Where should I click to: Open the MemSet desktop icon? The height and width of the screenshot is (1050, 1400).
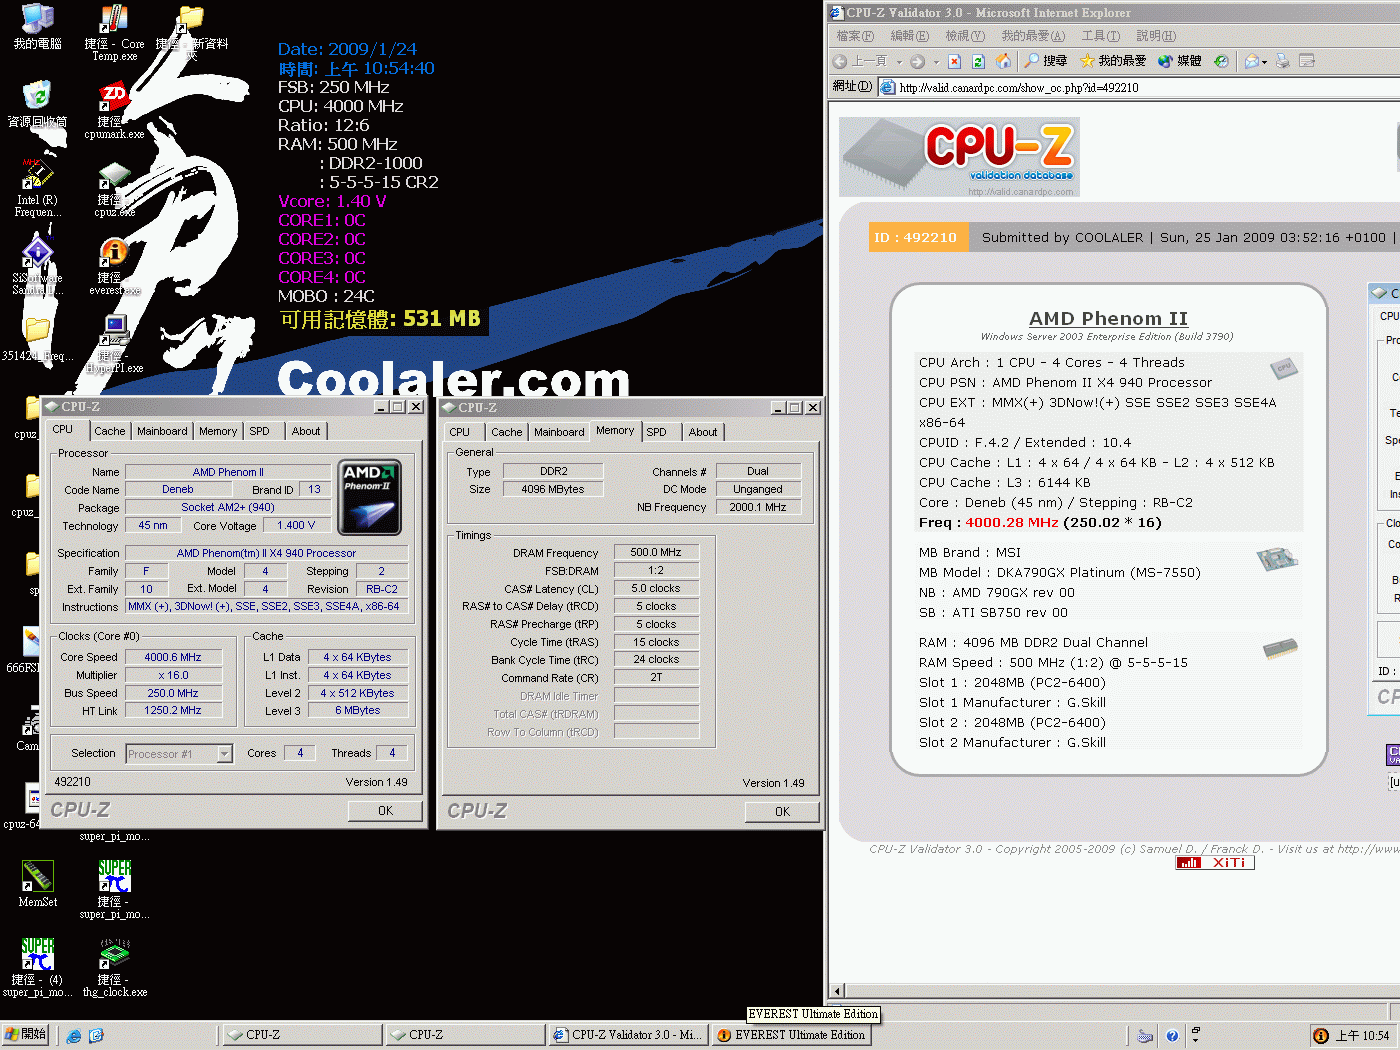click(x=37, y=884)
